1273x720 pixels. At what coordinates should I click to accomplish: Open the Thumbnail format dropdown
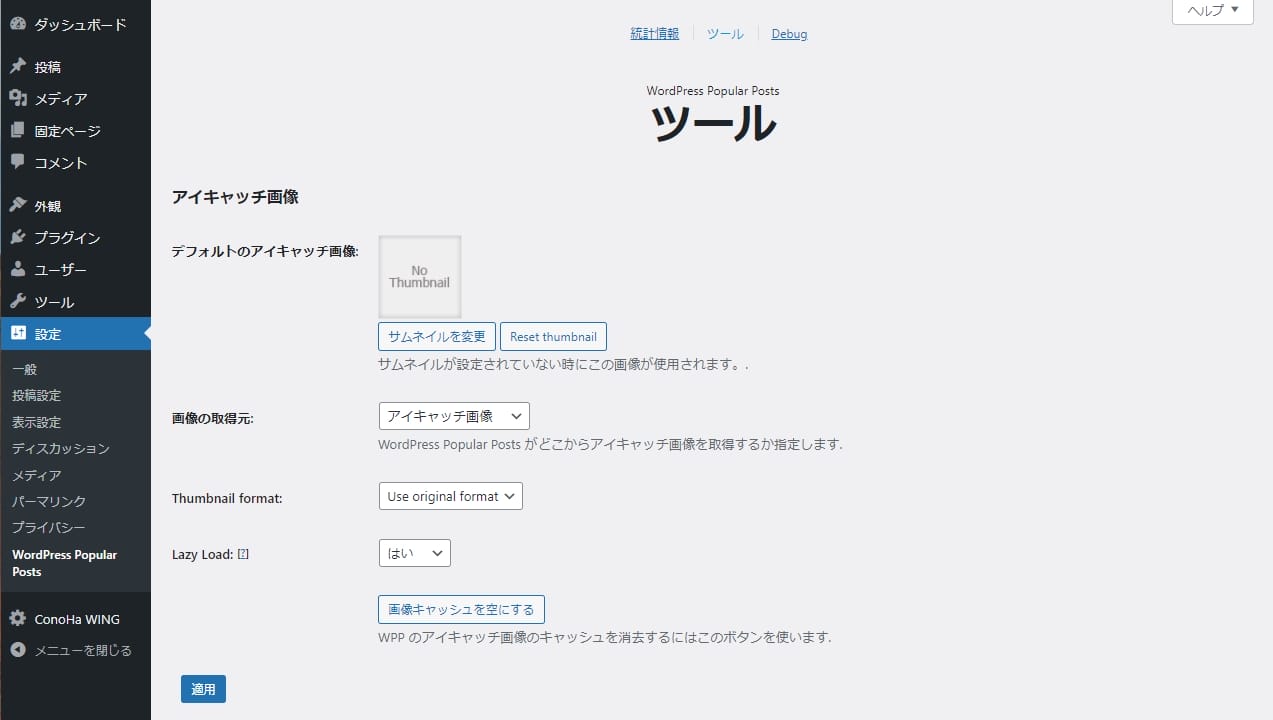pyautogui.click(x=450, y=496)
